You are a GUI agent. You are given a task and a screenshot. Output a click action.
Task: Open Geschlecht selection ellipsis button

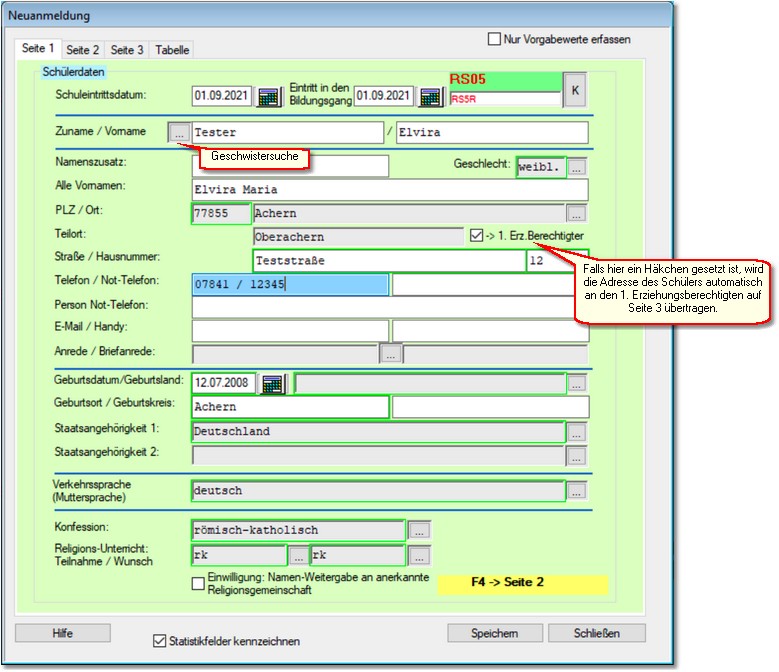577,167
